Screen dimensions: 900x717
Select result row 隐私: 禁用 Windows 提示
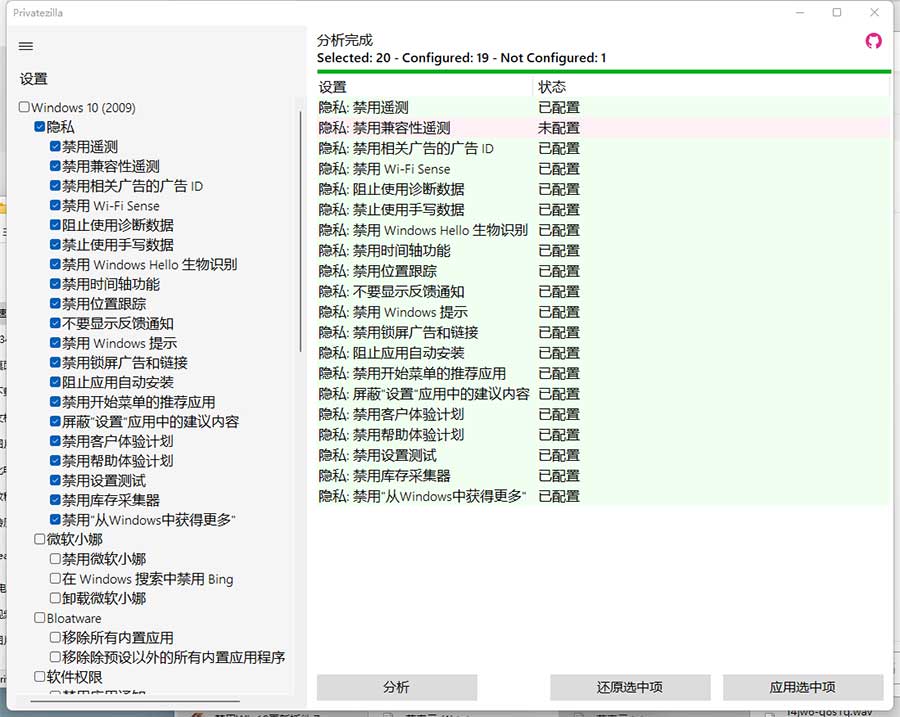click(x=603, y=312)
